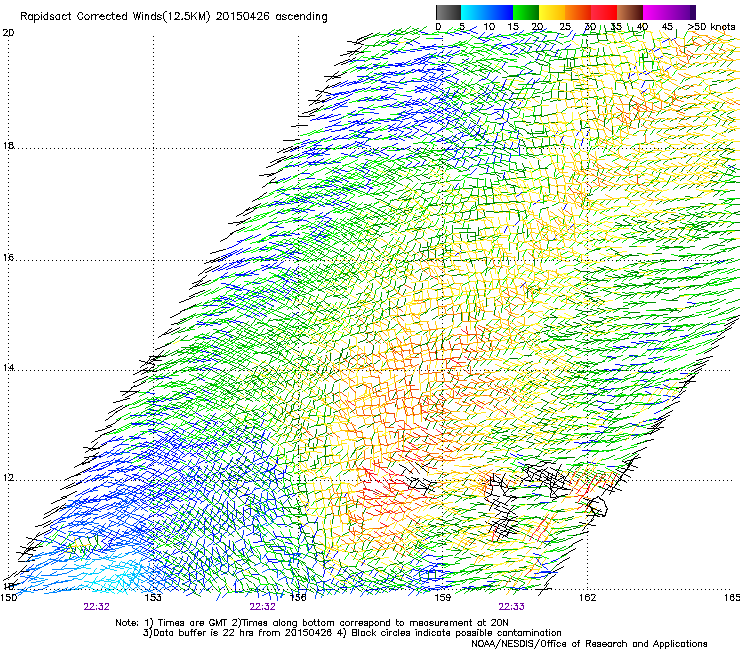Click the latitude label '14' on left axis
The width and height of the screenshot is (740, 650).
coord(8,368)
